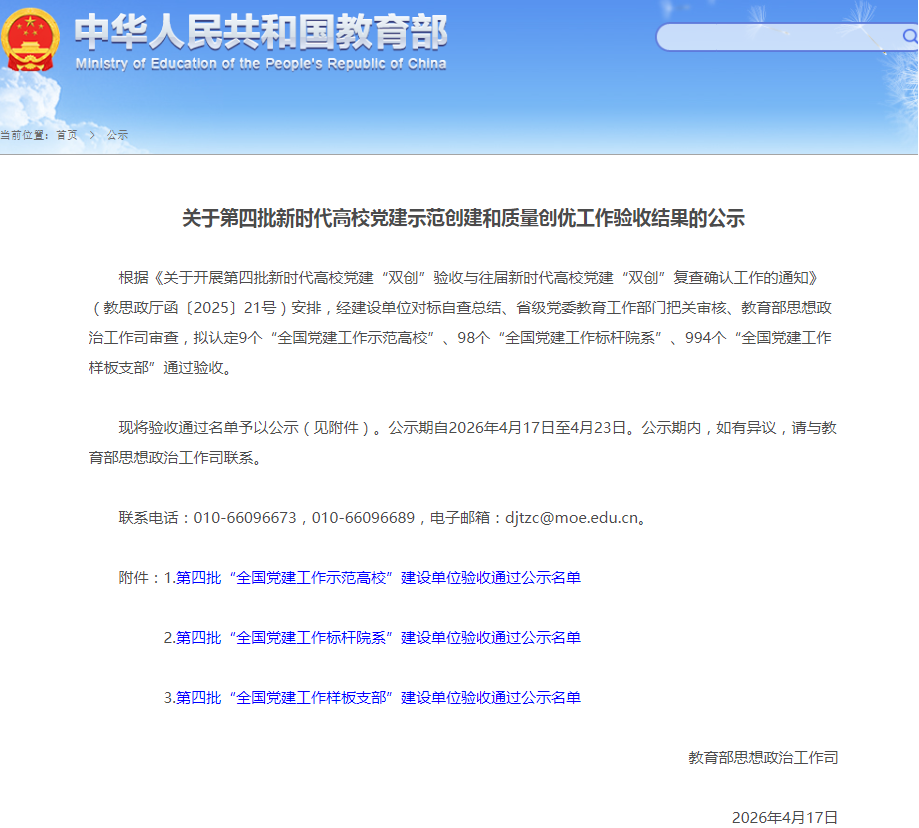Click the article headline 关于第四批新时代高校党建
This screenshot has width=919, height=828.
[463, 219]
